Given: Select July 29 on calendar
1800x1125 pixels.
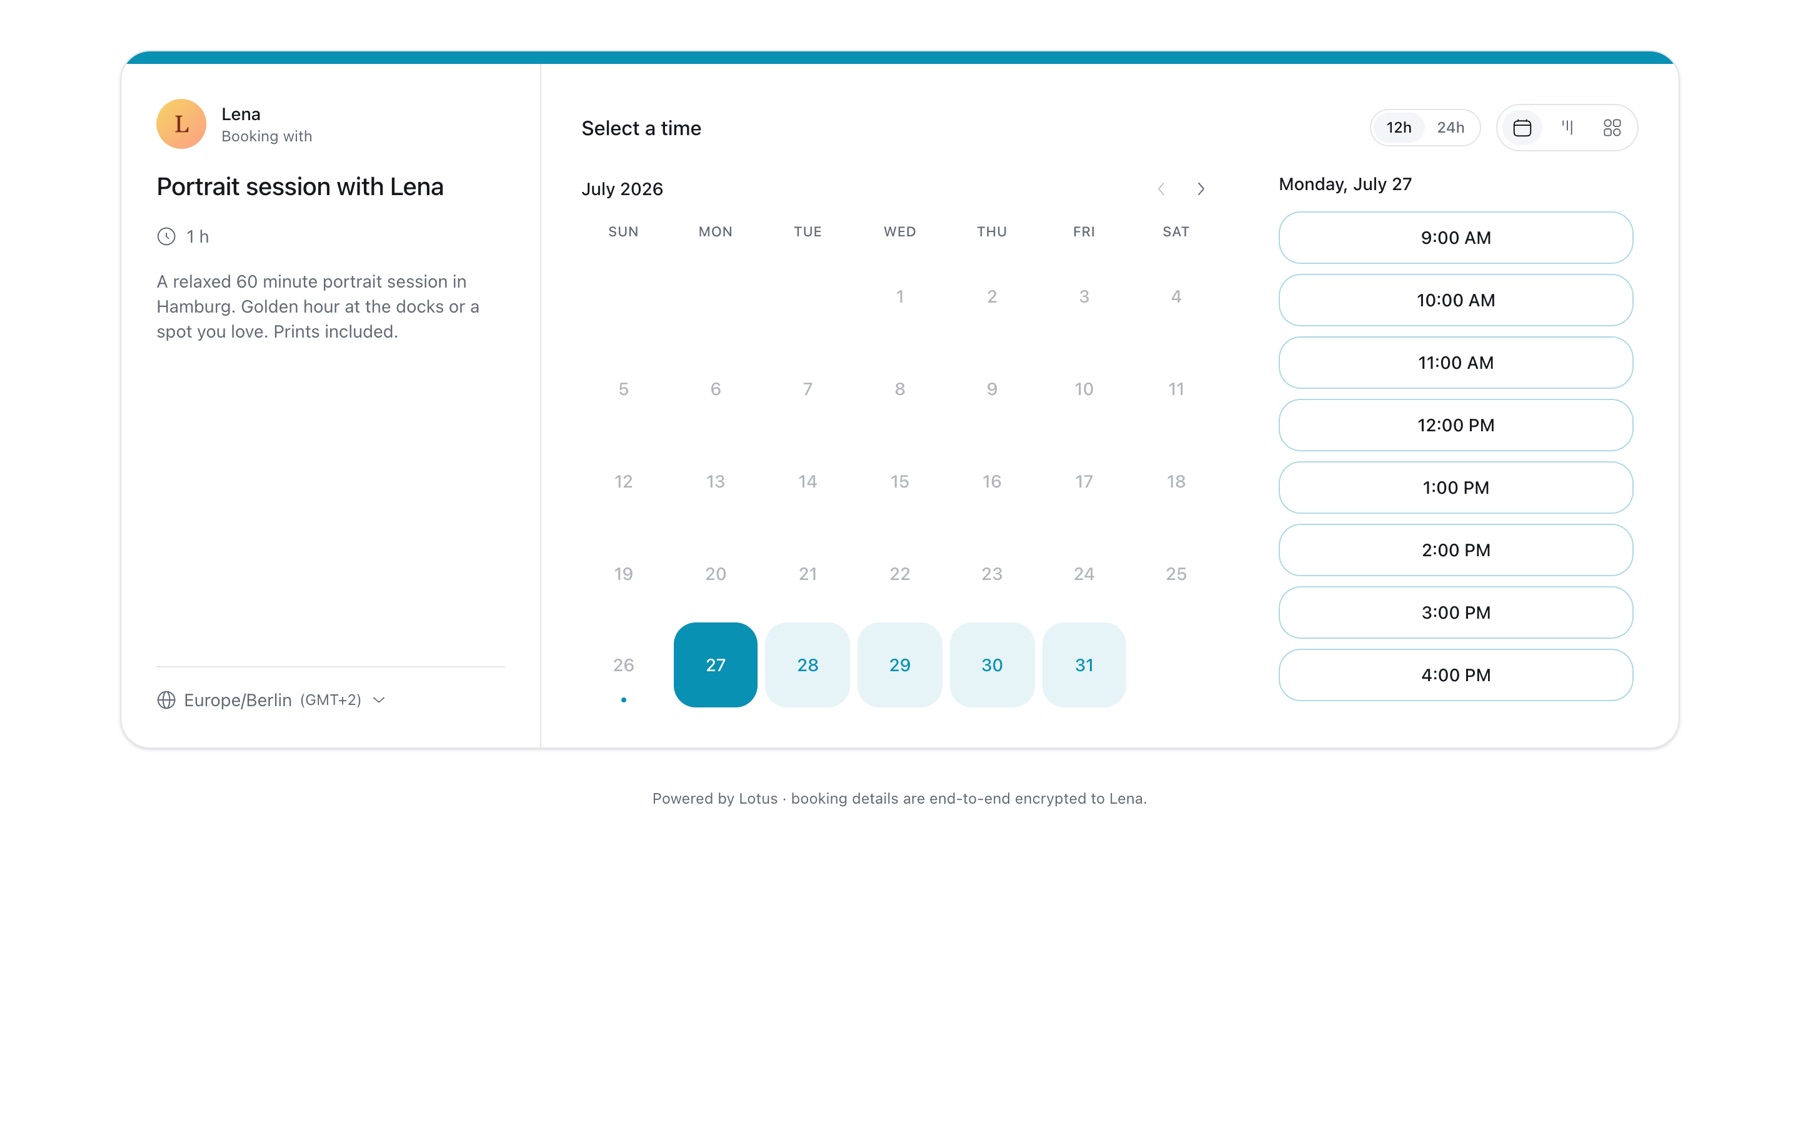Looking at the screenshot, I should (x=899, y=665).
